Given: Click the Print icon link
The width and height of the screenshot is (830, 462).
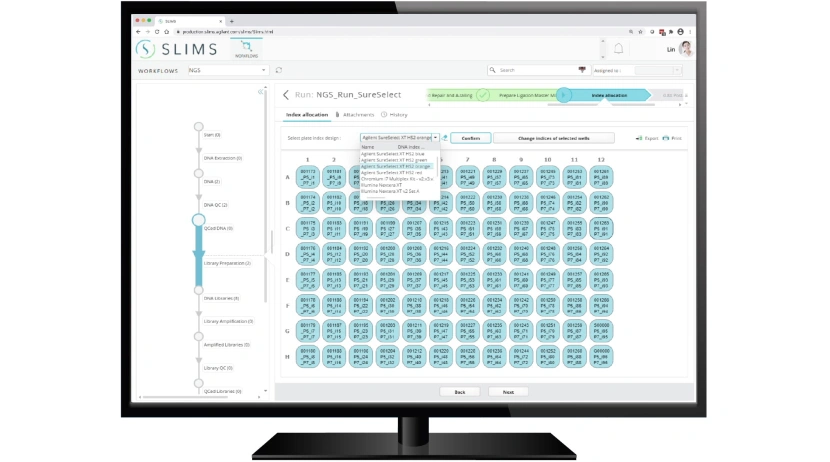Looking at the screenshot, I should (x=672, y=138).
